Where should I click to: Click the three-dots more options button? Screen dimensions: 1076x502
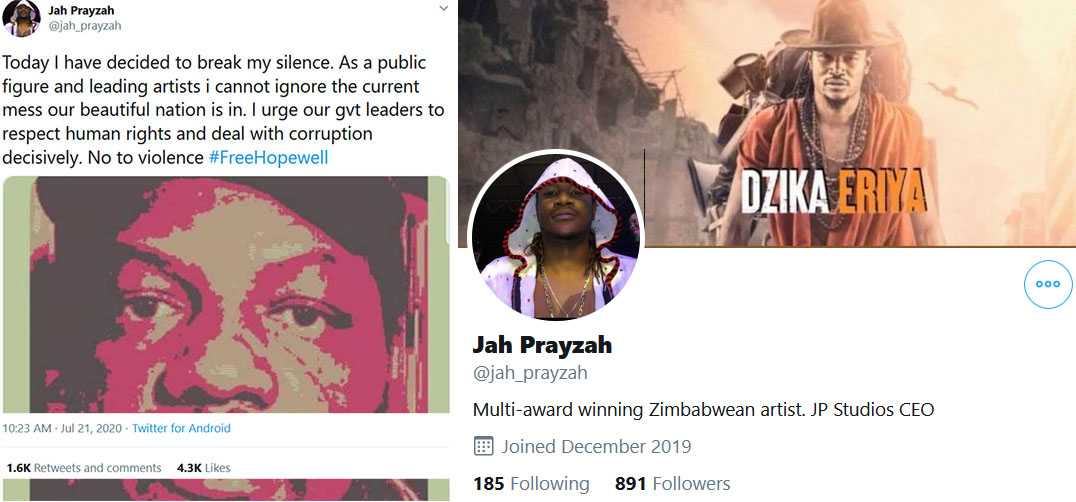click(x=1048, y=284)
